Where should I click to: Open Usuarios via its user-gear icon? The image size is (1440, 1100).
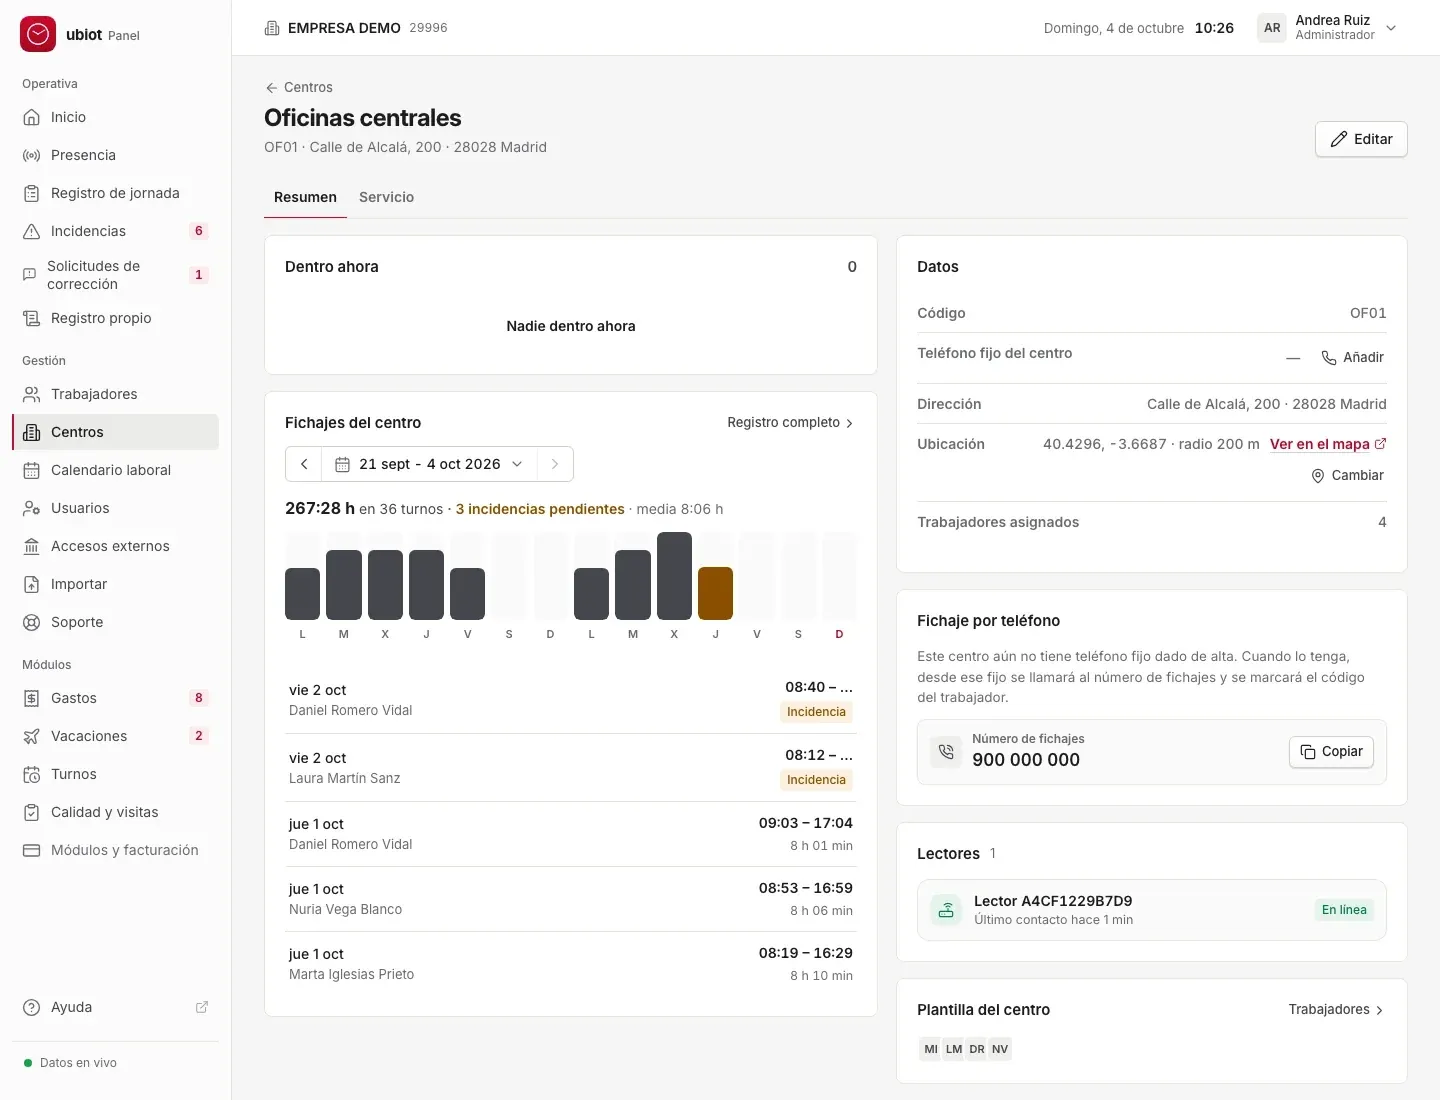[x=32, y=508]
